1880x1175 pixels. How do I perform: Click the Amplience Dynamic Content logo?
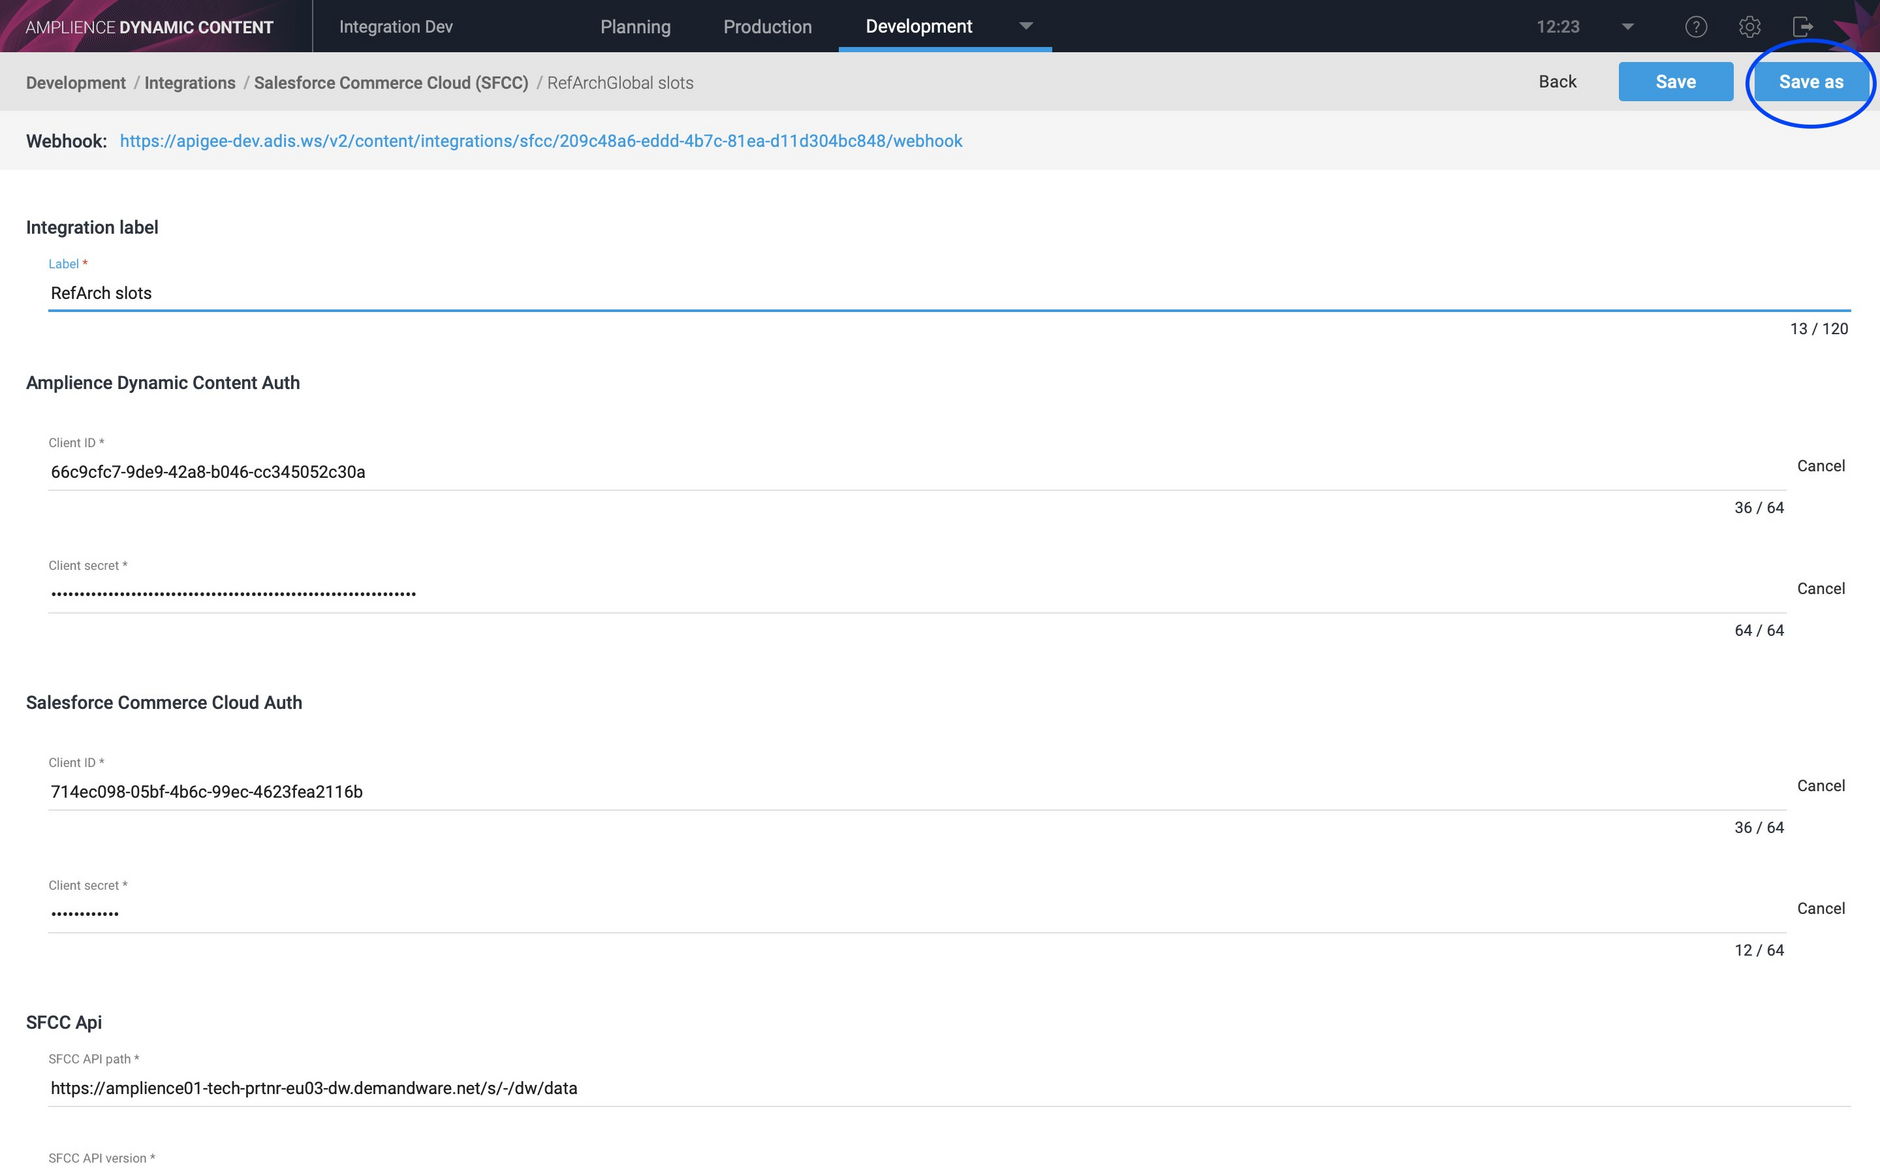point(149,27)
